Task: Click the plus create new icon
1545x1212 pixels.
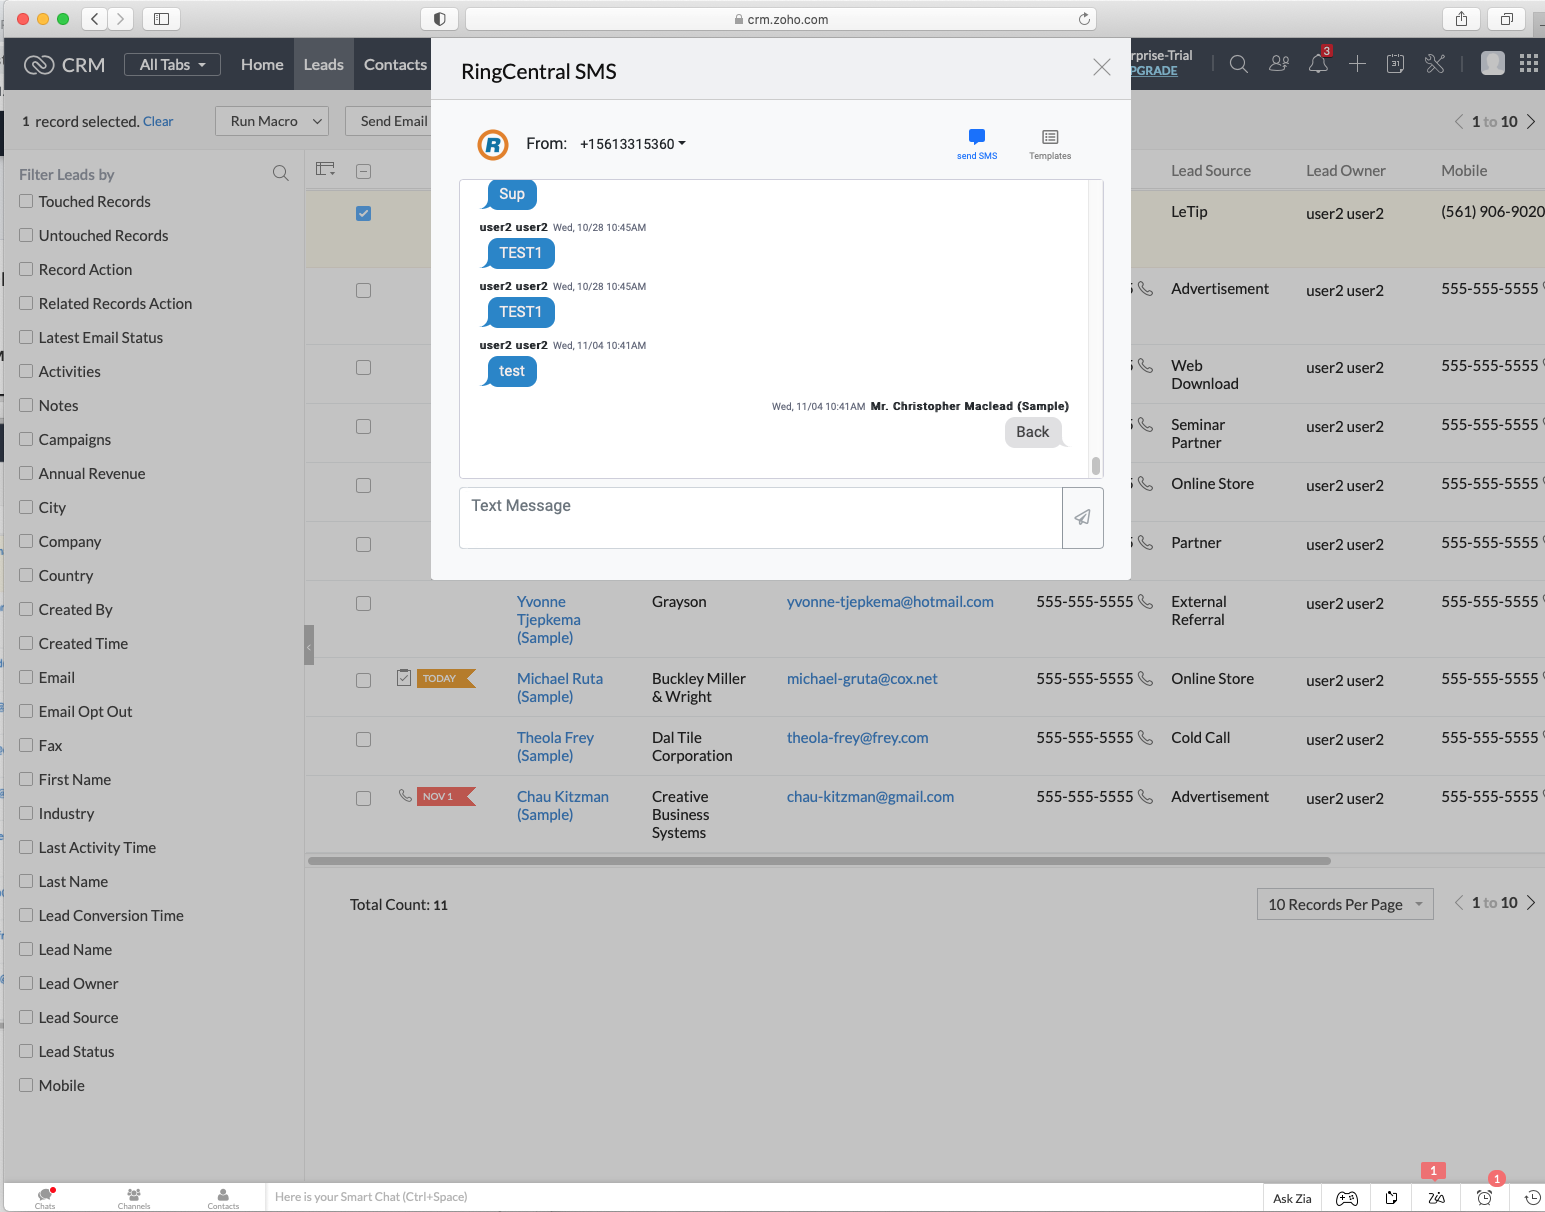Action: point(1357,64)
